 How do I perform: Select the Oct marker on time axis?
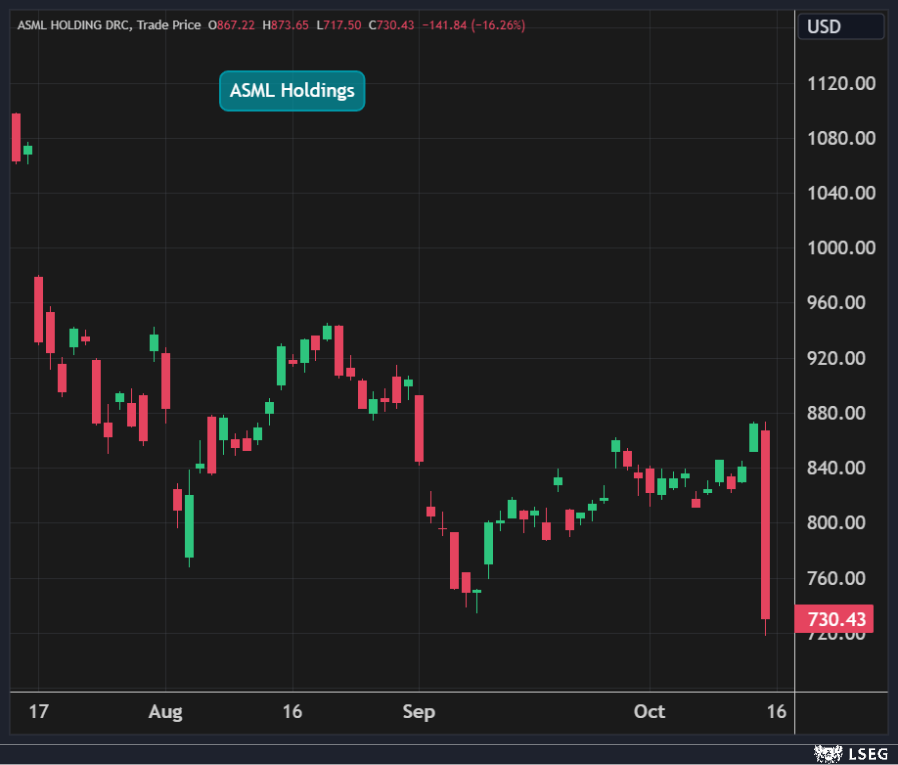pyautogui.click(x=649, y=712)
